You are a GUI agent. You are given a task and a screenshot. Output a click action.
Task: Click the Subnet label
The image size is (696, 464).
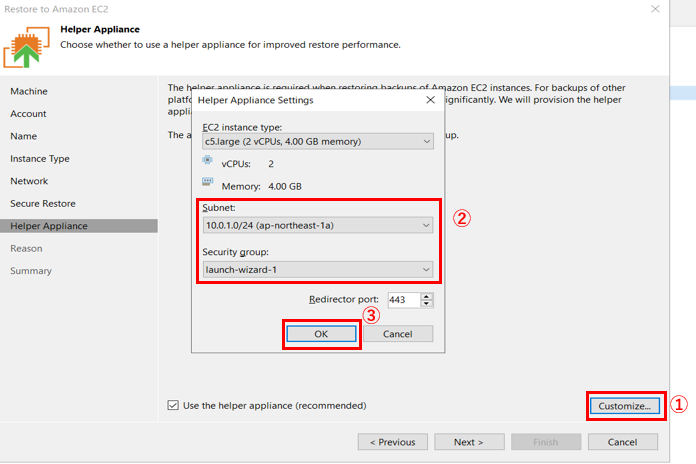tap(219, 208)
